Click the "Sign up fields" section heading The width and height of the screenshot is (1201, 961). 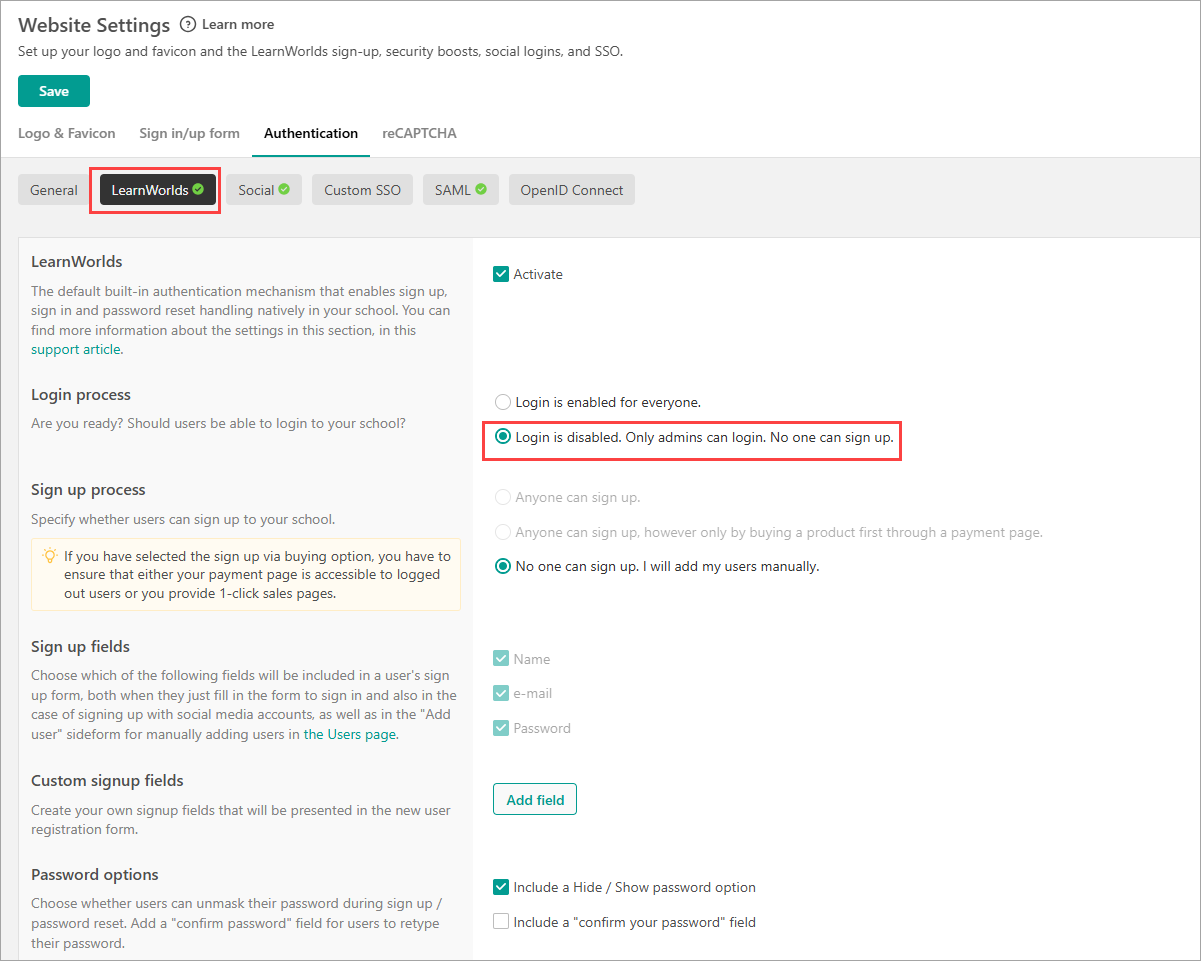(x=81, y=647)
